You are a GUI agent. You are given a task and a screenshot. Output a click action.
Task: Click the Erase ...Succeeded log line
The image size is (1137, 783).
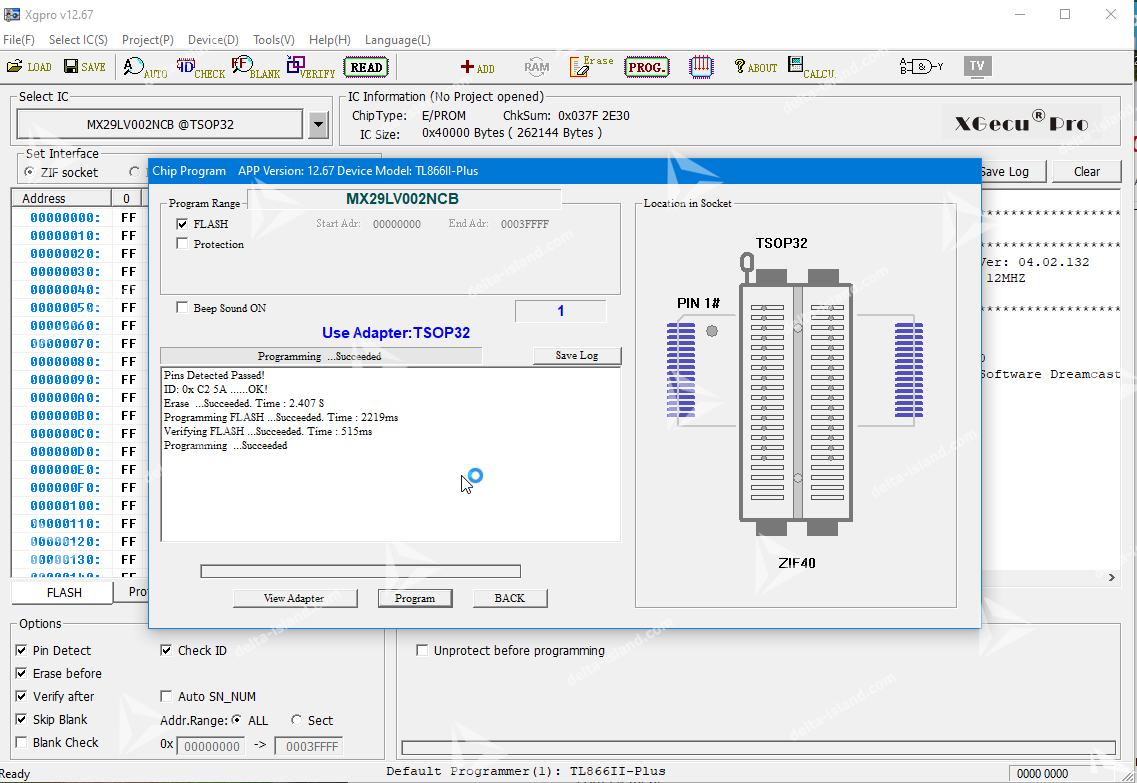[x=244, y=403]
